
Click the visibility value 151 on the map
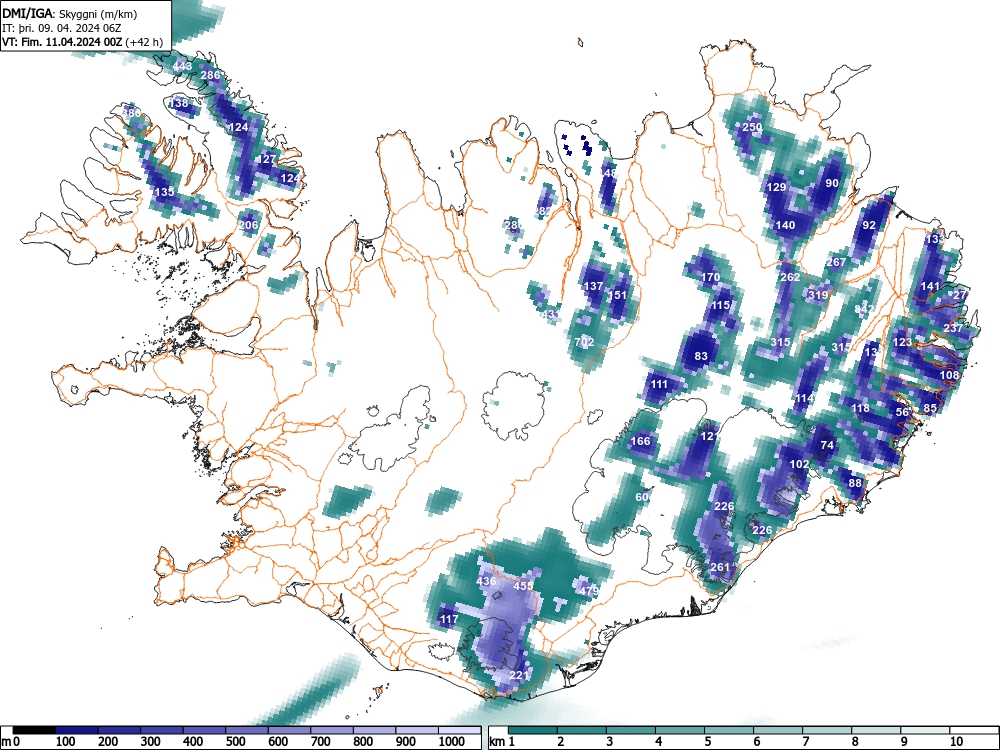pos(617,295)
